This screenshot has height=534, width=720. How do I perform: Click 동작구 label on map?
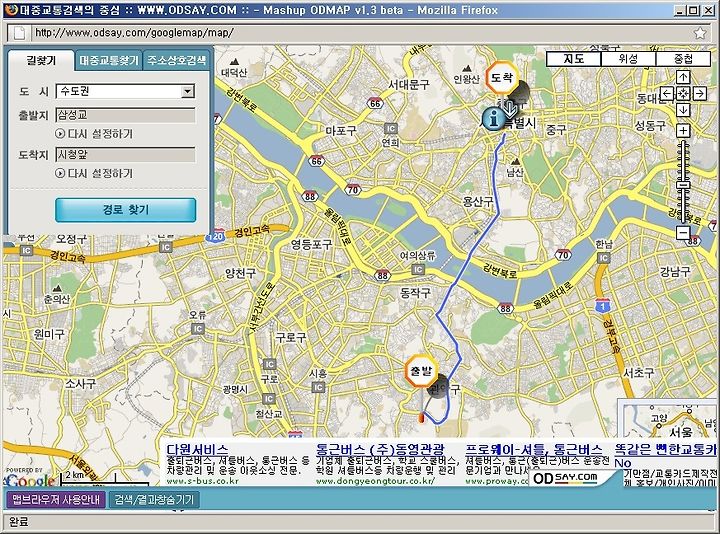(x=415, y=292)
